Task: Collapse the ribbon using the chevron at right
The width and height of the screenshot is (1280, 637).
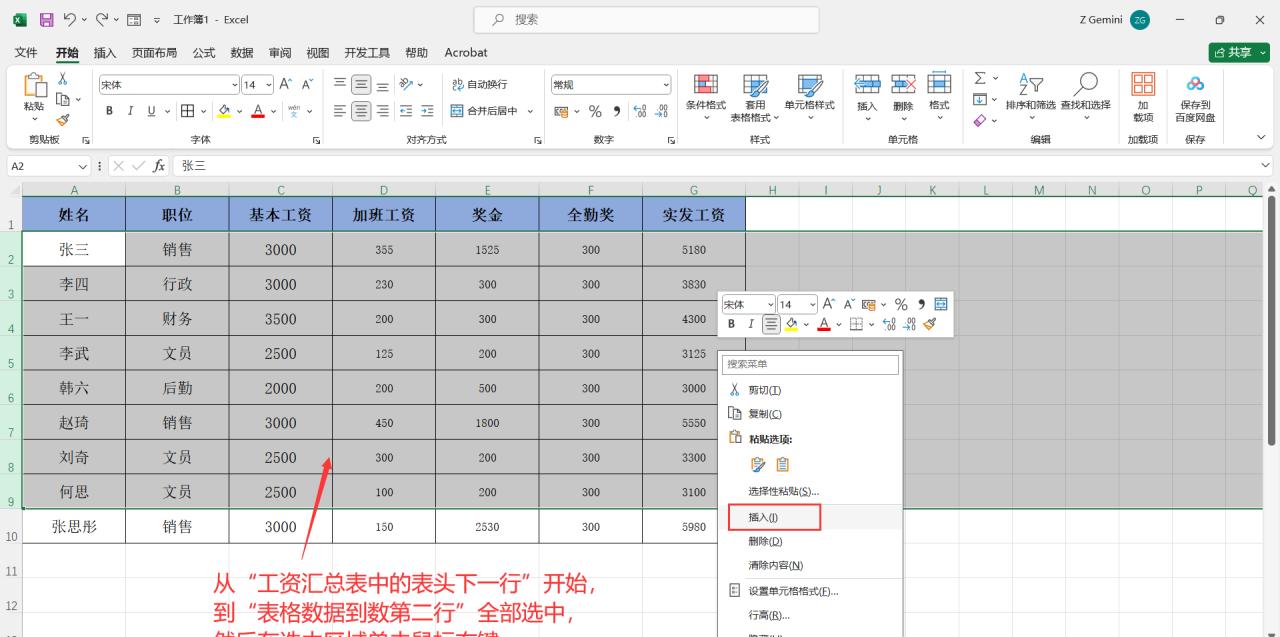Action: click(1260, 138)
